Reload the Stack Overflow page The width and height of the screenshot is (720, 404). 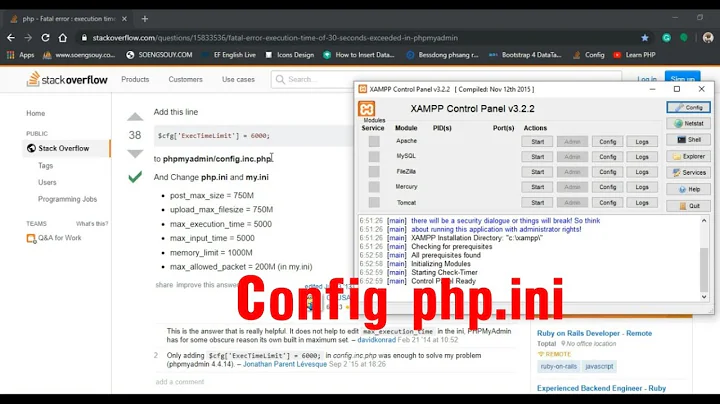pyautogui.click(x=45, y=38)
